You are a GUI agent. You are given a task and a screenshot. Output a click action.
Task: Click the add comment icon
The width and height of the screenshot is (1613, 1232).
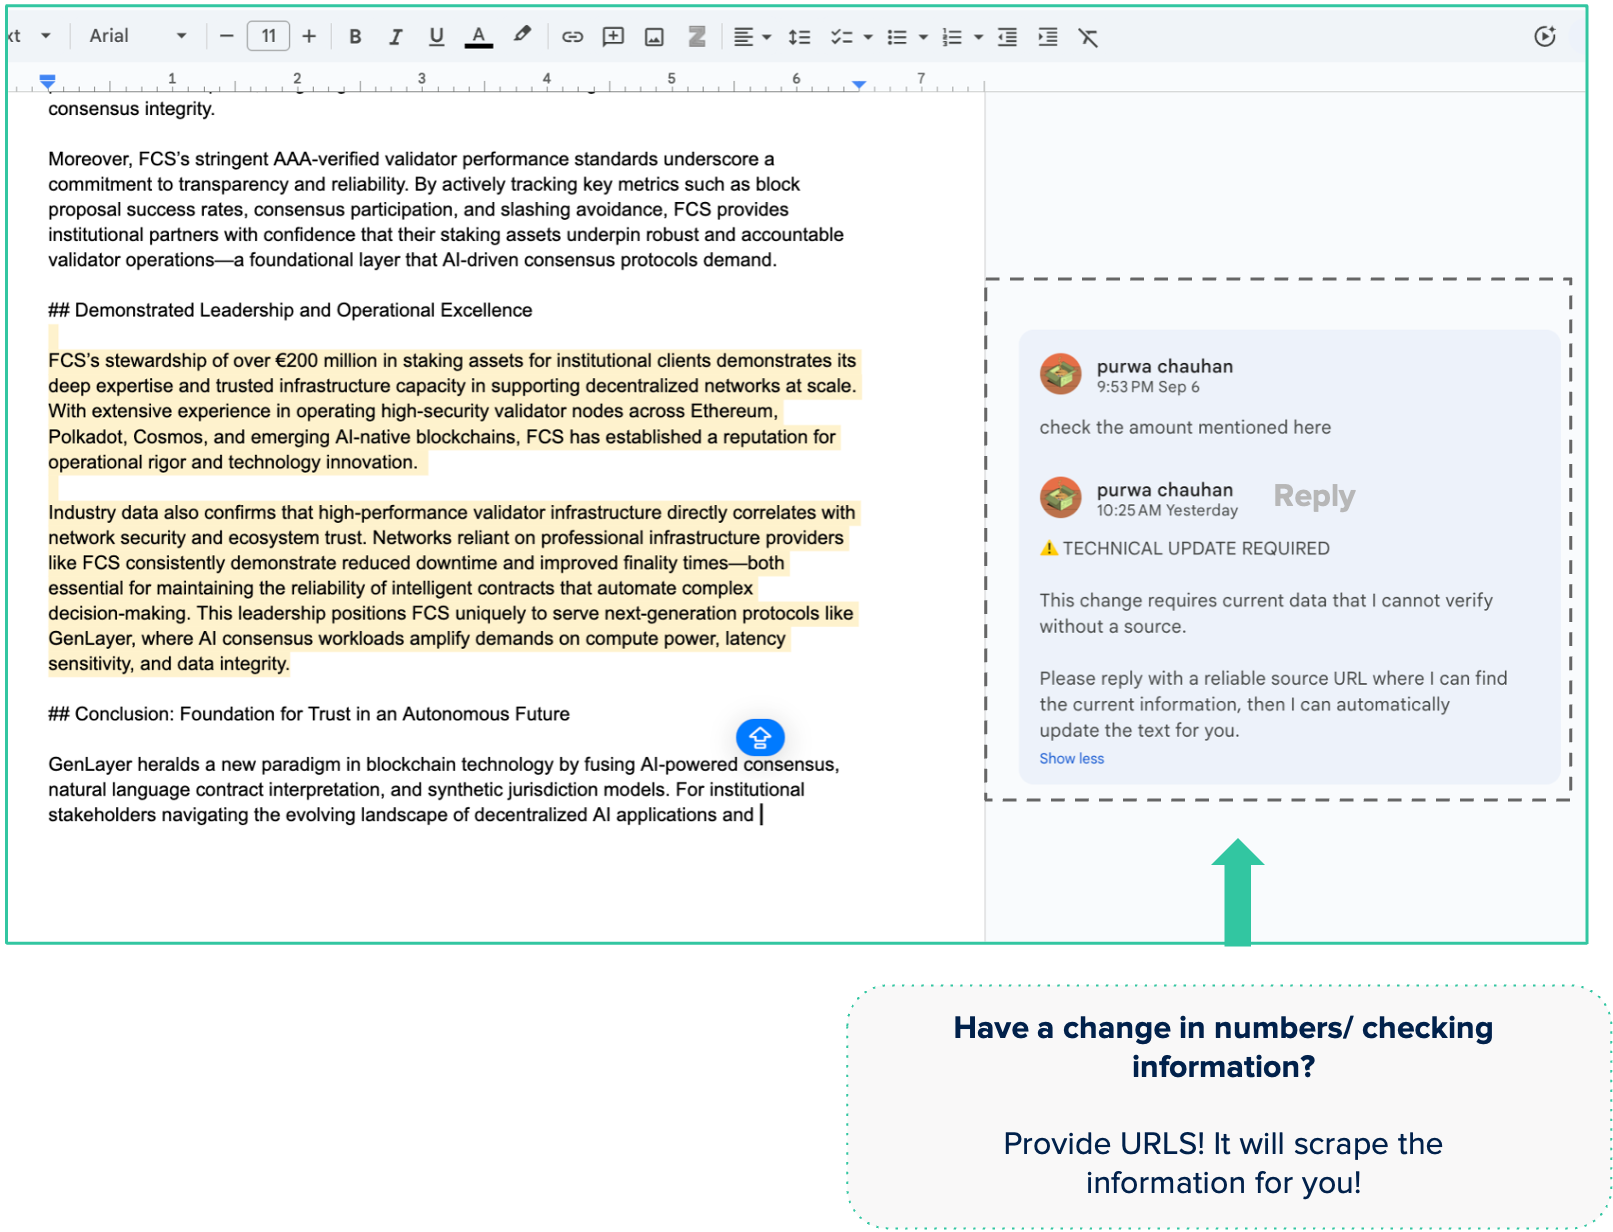point(613,37)
